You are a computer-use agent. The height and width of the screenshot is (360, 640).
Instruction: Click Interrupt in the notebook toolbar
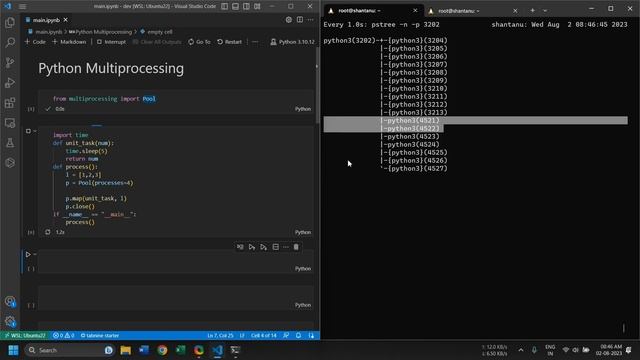[x=111, y=42]
